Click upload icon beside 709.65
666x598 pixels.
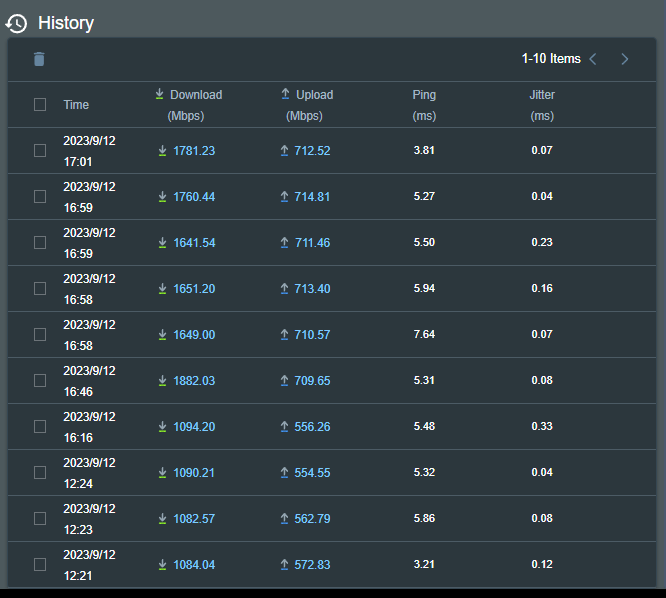284,381
